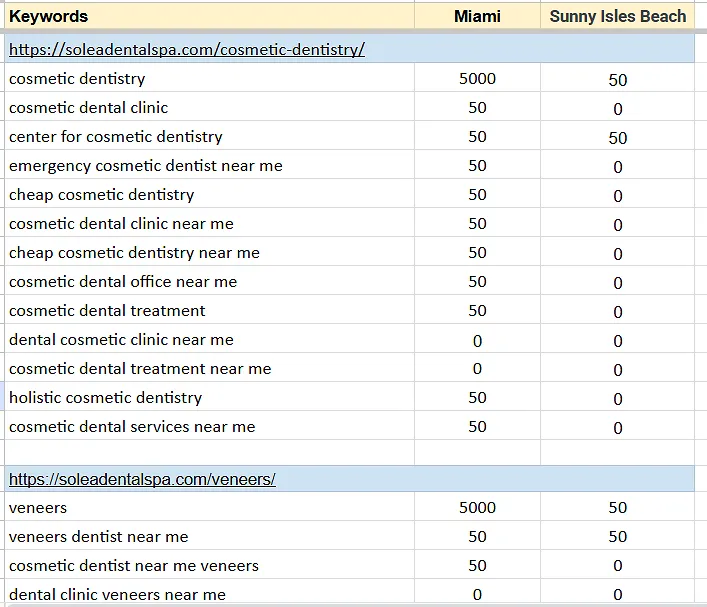Select the 'veneers' keyword cell
The height and width of the screenshot is (607, 707).
tap(209, 507)
